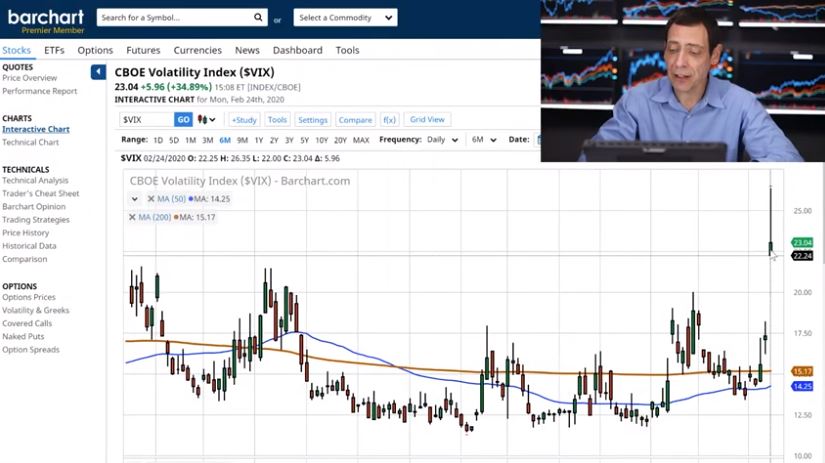This screenshot has width=825, height=463.
Task: Open Technical Analysis link
Action: click(35, 180)
